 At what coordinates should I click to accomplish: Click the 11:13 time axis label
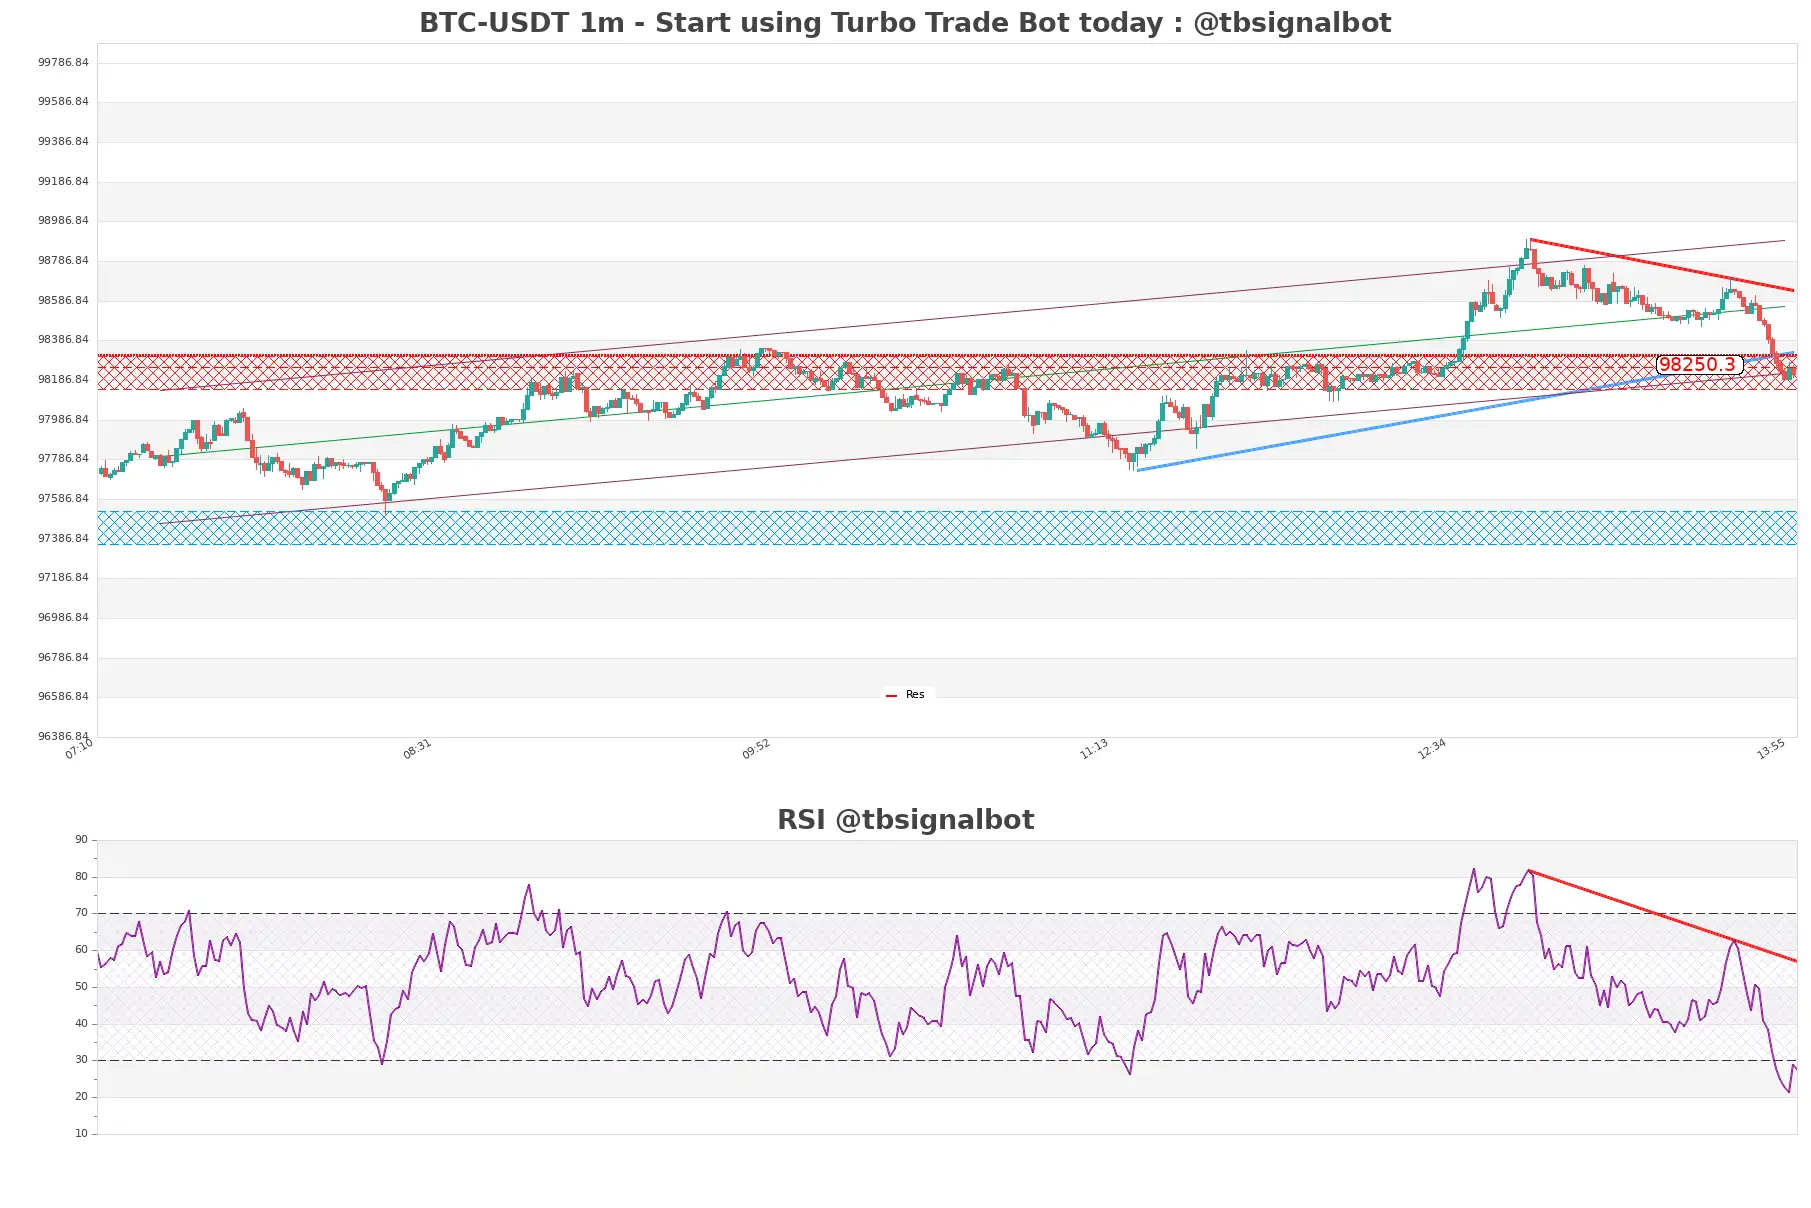(x=1094, y=749)
